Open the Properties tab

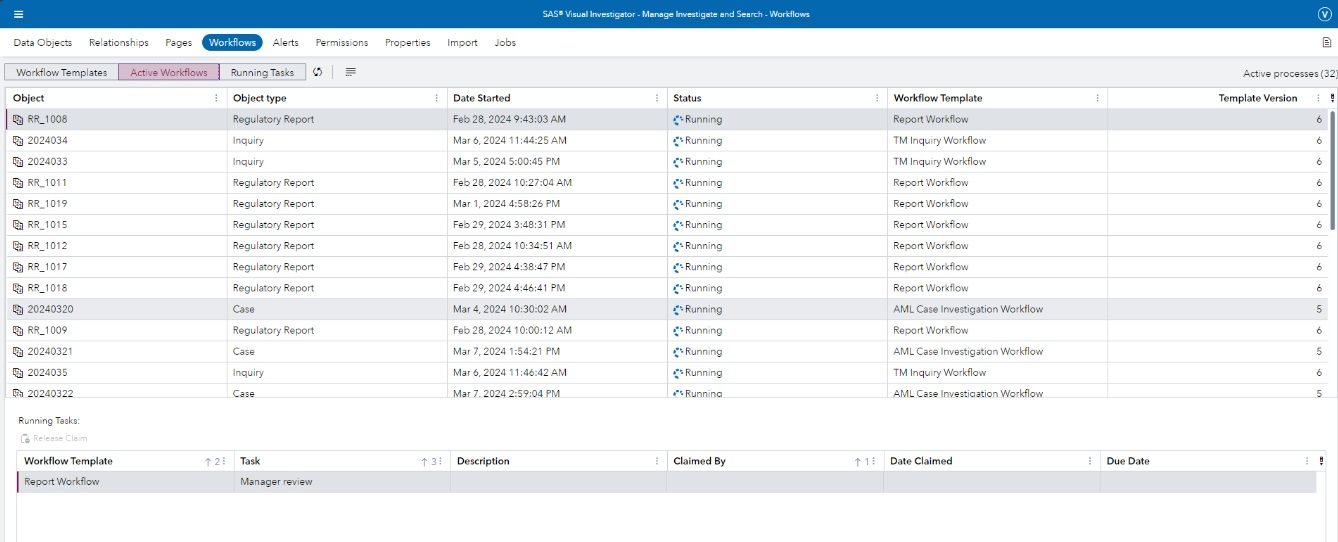coord(408,43)
